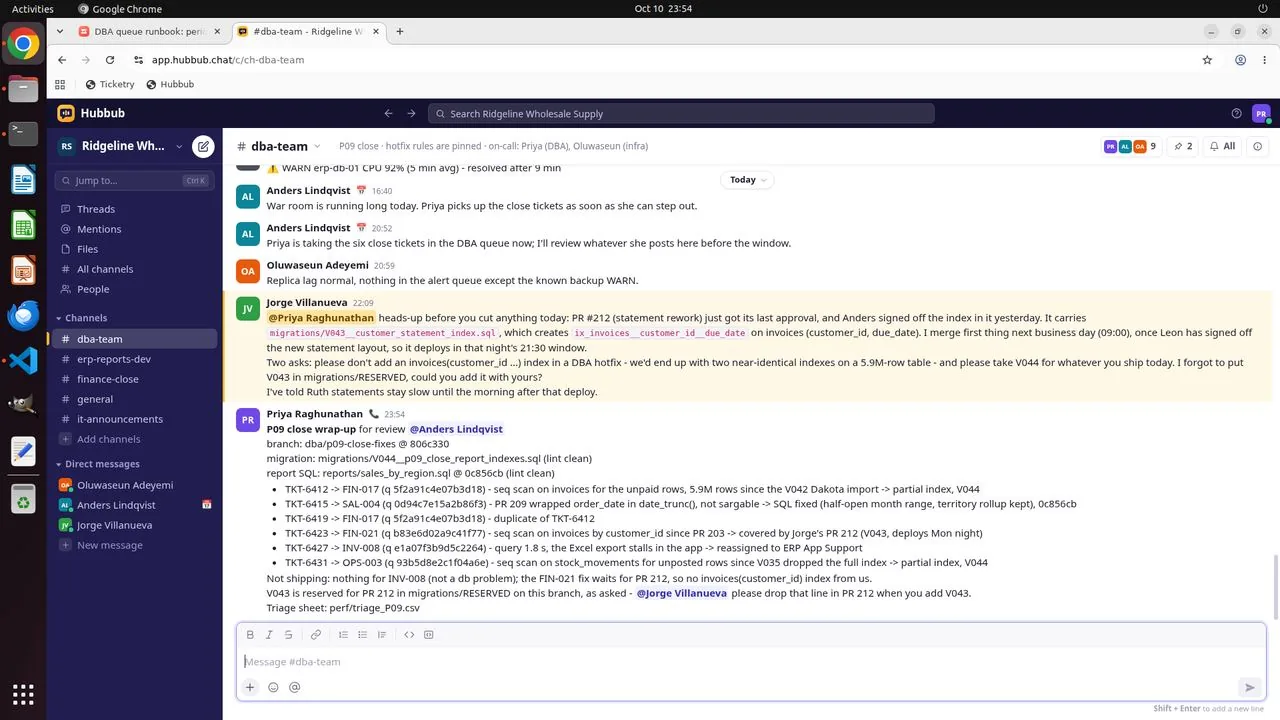Viewport: 1280px width, 720px height.
Task: Open All notifications setting button
Action: click(1222, 146)
